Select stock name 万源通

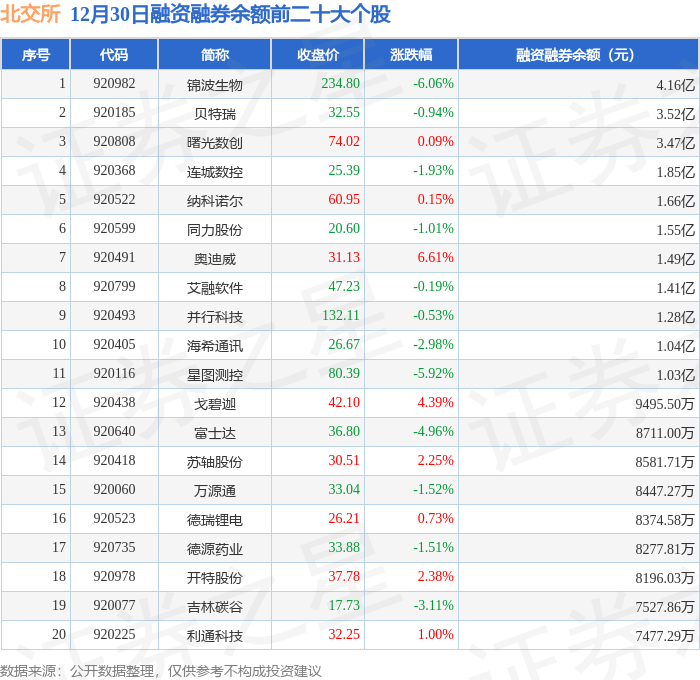coord(215,491)
